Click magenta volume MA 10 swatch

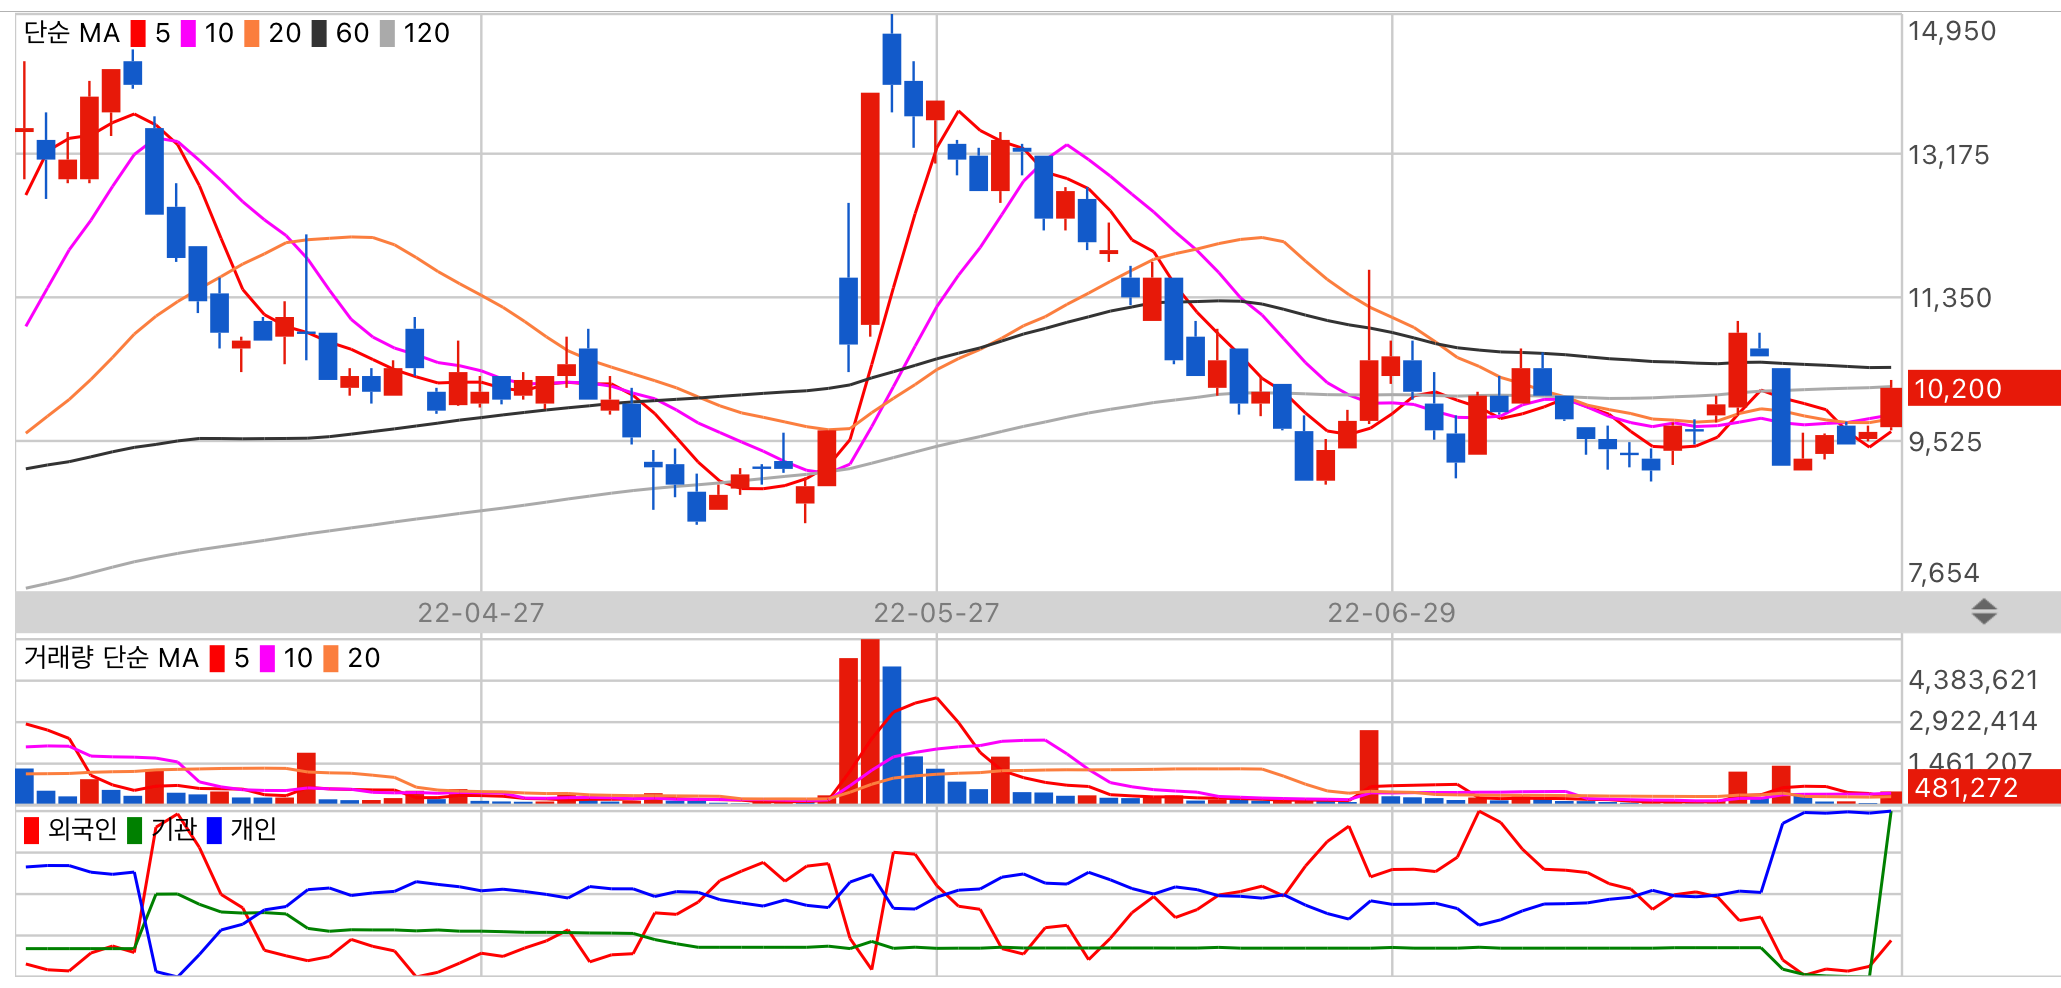[267, 659]
